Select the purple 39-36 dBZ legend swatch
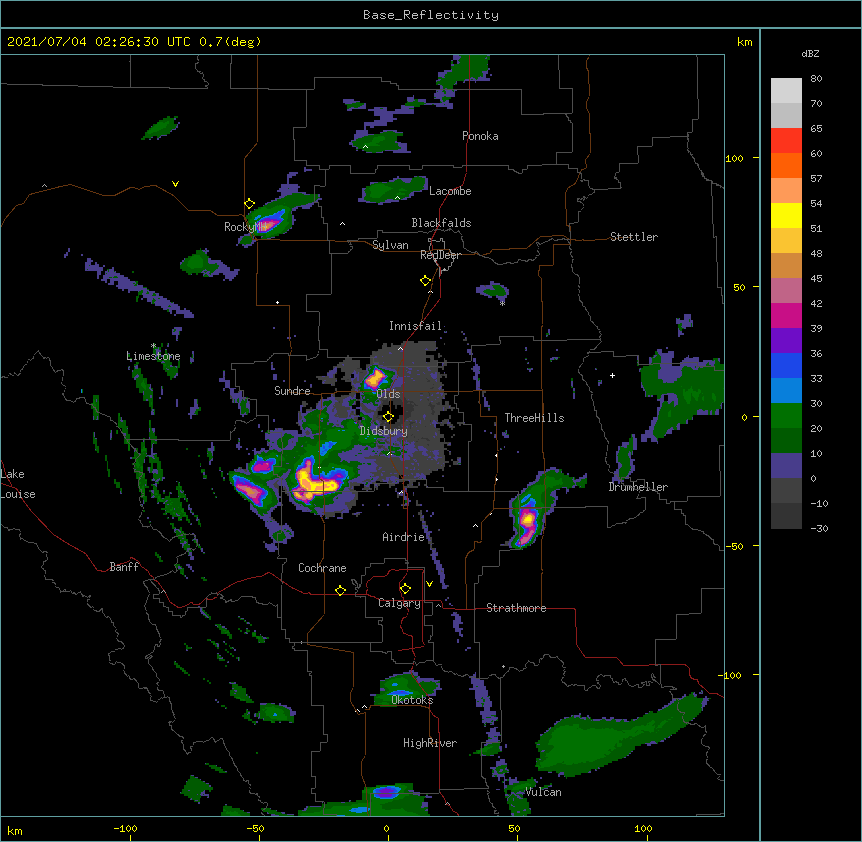Screen dimensions: 862x842 pos(786,341)
